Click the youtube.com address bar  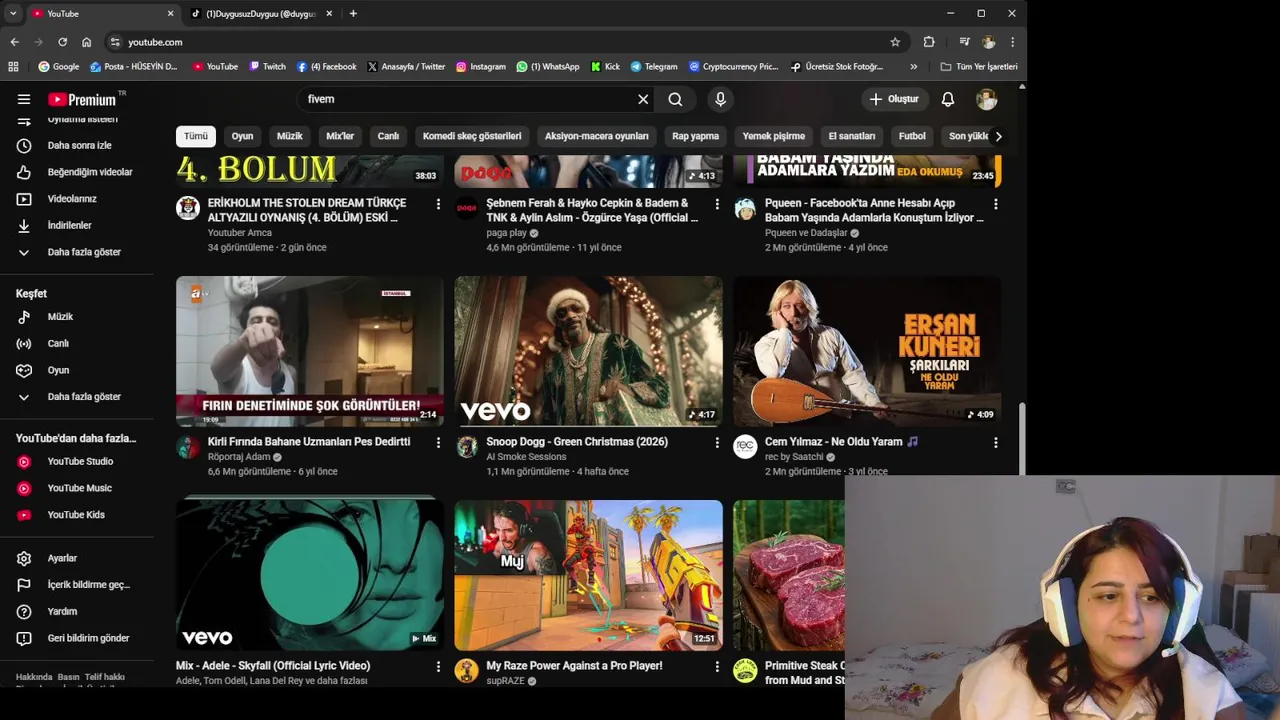500,42
